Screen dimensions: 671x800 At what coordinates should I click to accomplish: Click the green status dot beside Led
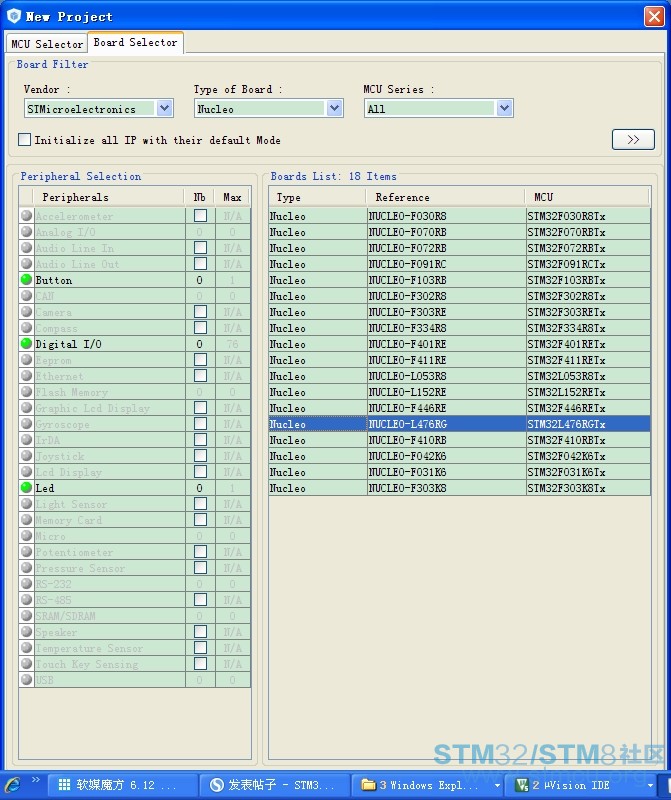coord(26,487)
